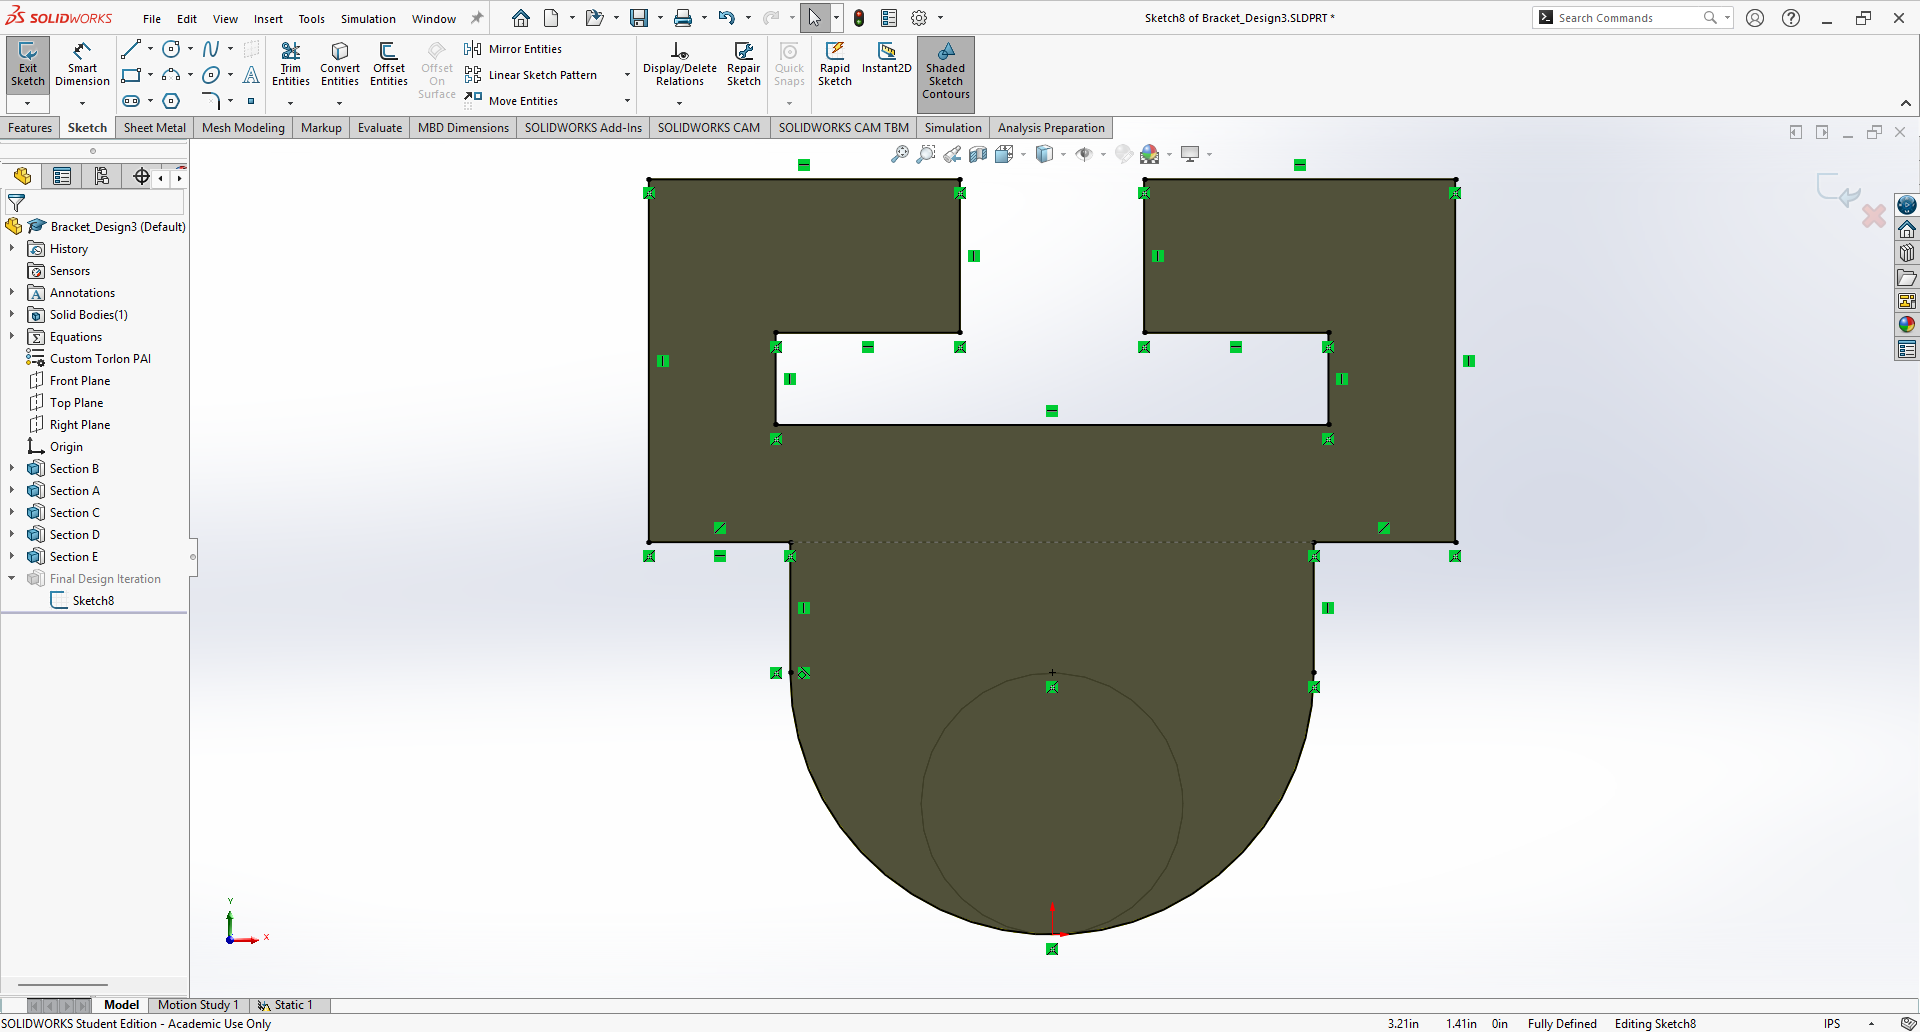Click the Save icon
The image size is (1920, 1032).
(x=639, y=18)
